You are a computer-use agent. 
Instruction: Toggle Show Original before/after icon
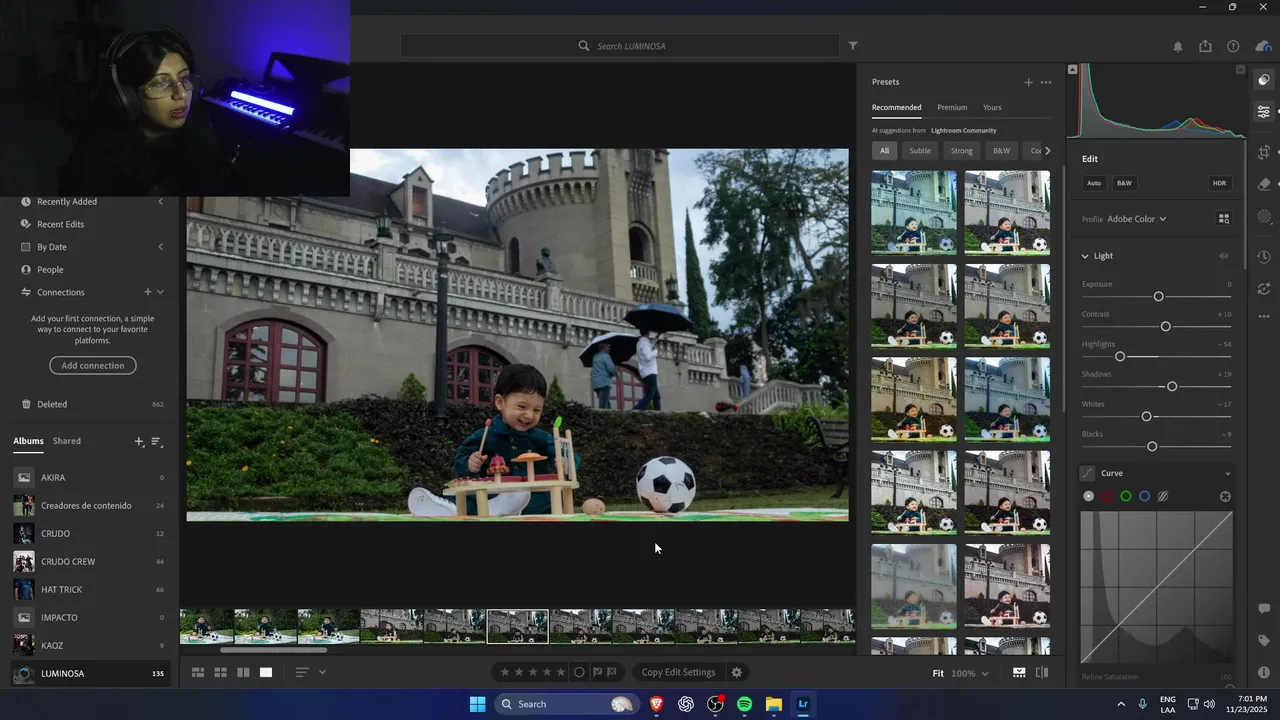click(1042, 673)
